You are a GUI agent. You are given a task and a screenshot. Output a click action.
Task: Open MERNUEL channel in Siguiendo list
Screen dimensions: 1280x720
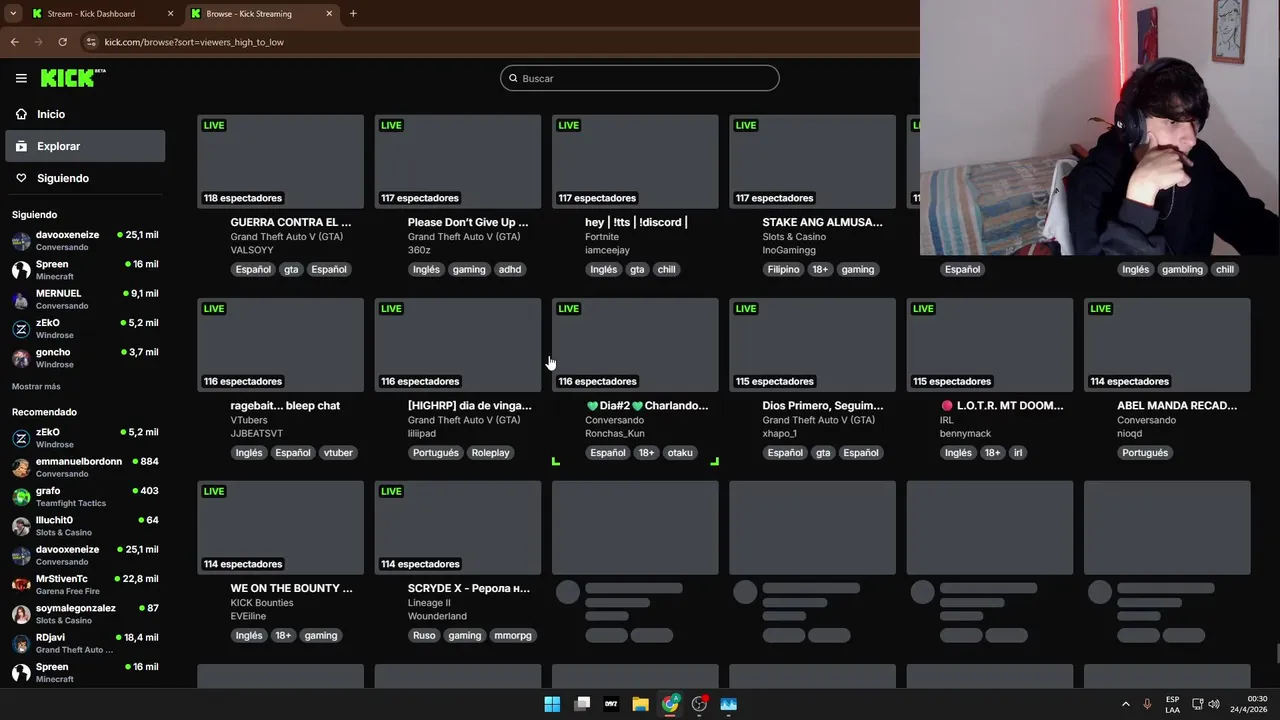click(x=85, y=299)
